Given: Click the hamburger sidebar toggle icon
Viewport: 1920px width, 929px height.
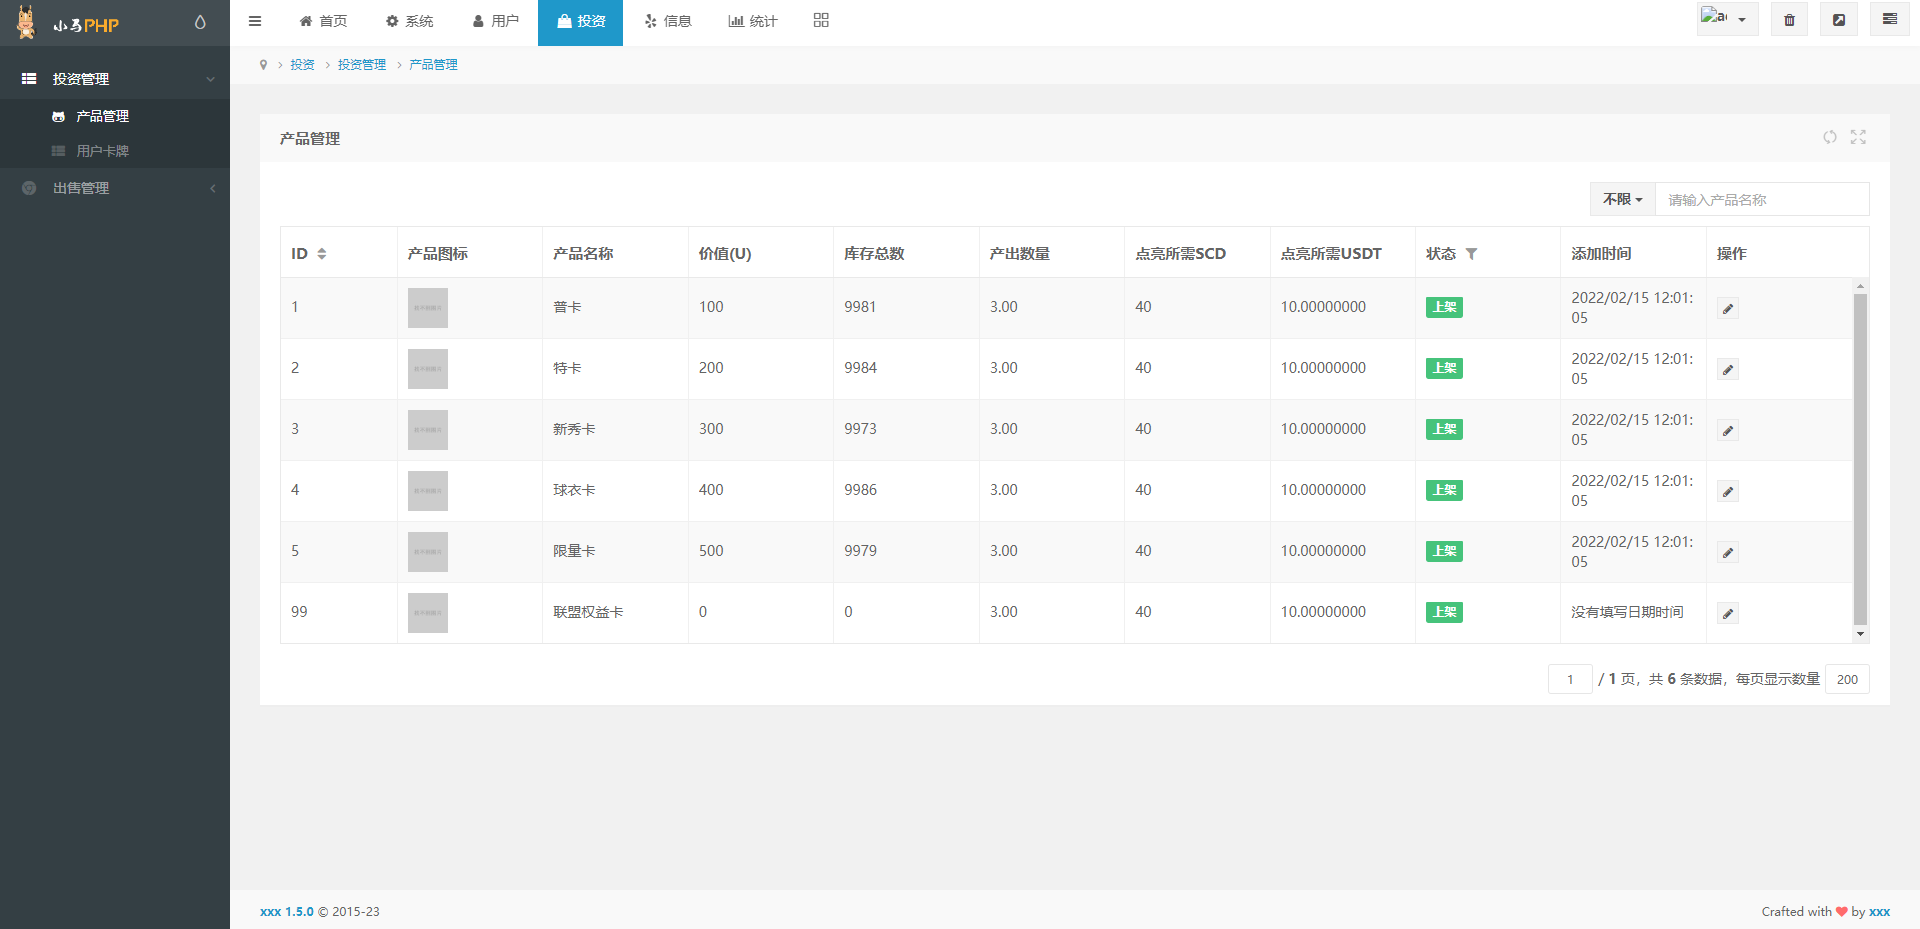Looking at the screenshot, I should [255, 21].
